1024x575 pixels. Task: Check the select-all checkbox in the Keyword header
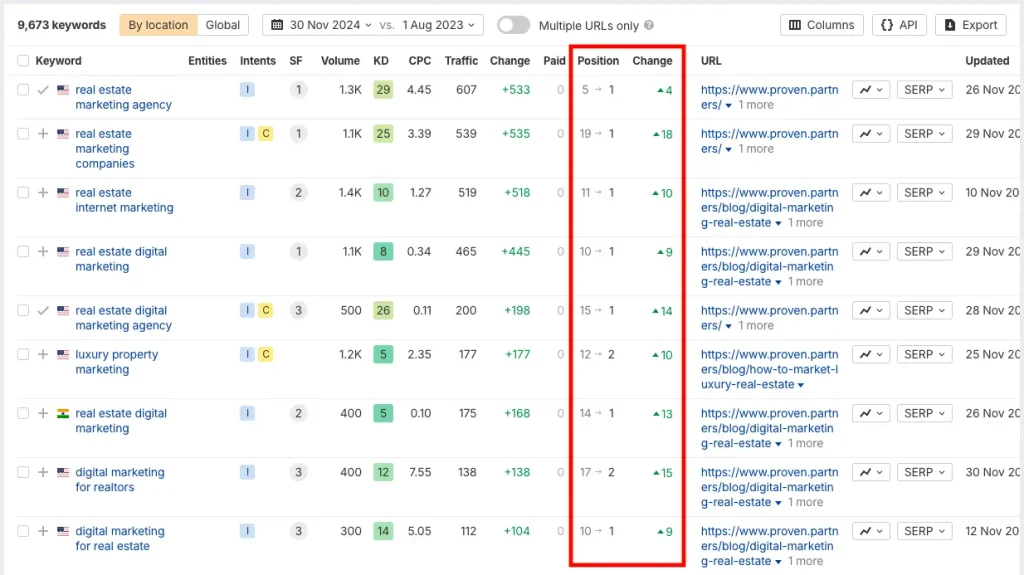pyautogui.click(x=23, y=61)
